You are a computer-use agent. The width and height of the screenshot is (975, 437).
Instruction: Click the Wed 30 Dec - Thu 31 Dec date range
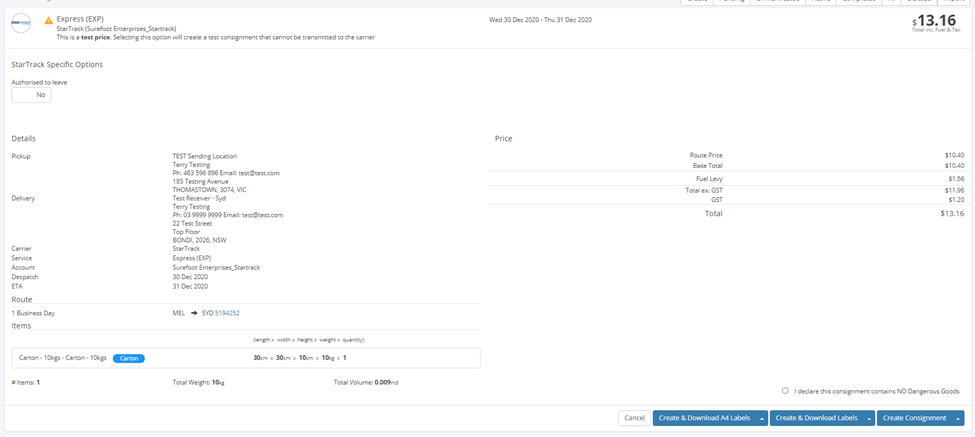pyautogui.click(x=540, y=20)
